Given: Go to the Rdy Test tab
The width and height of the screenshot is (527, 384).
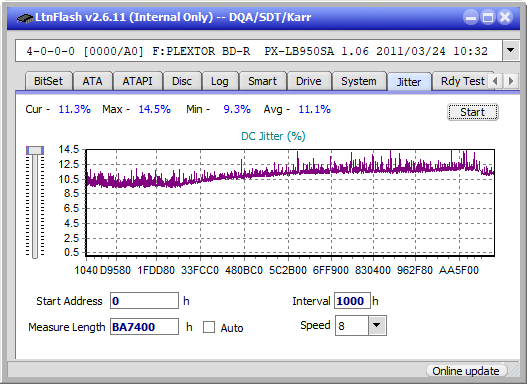Looking at the screenshot, I should [x=462, y=81].
